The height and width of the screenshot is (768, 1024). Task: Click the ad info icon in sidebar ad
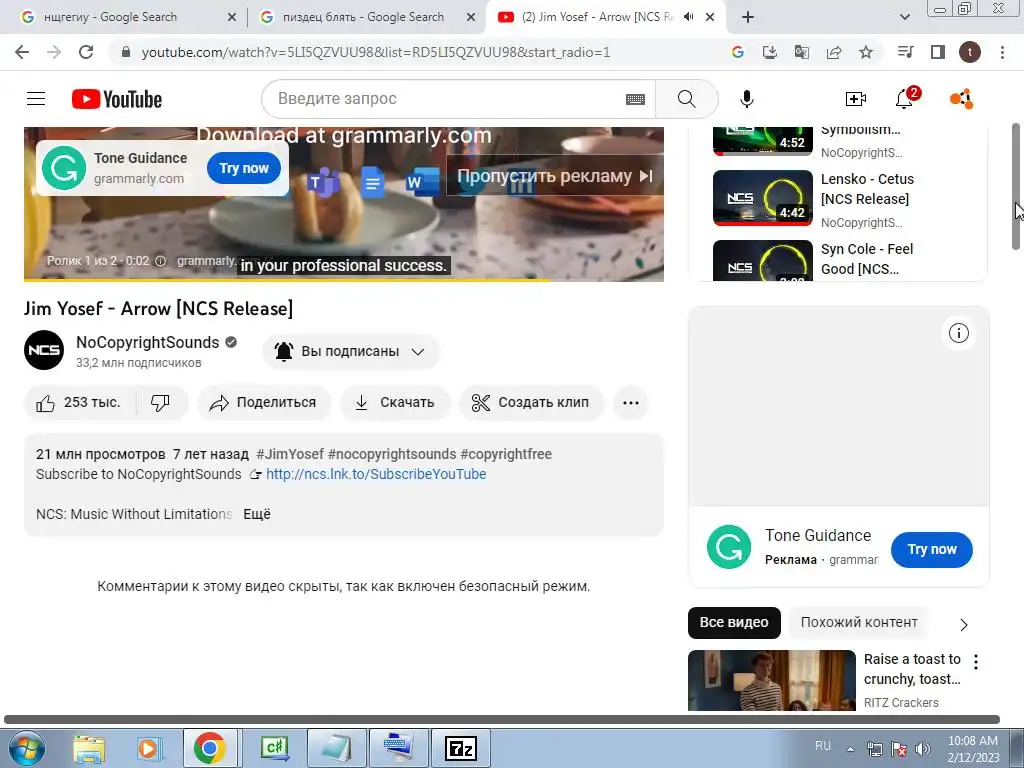pos(958,333)
